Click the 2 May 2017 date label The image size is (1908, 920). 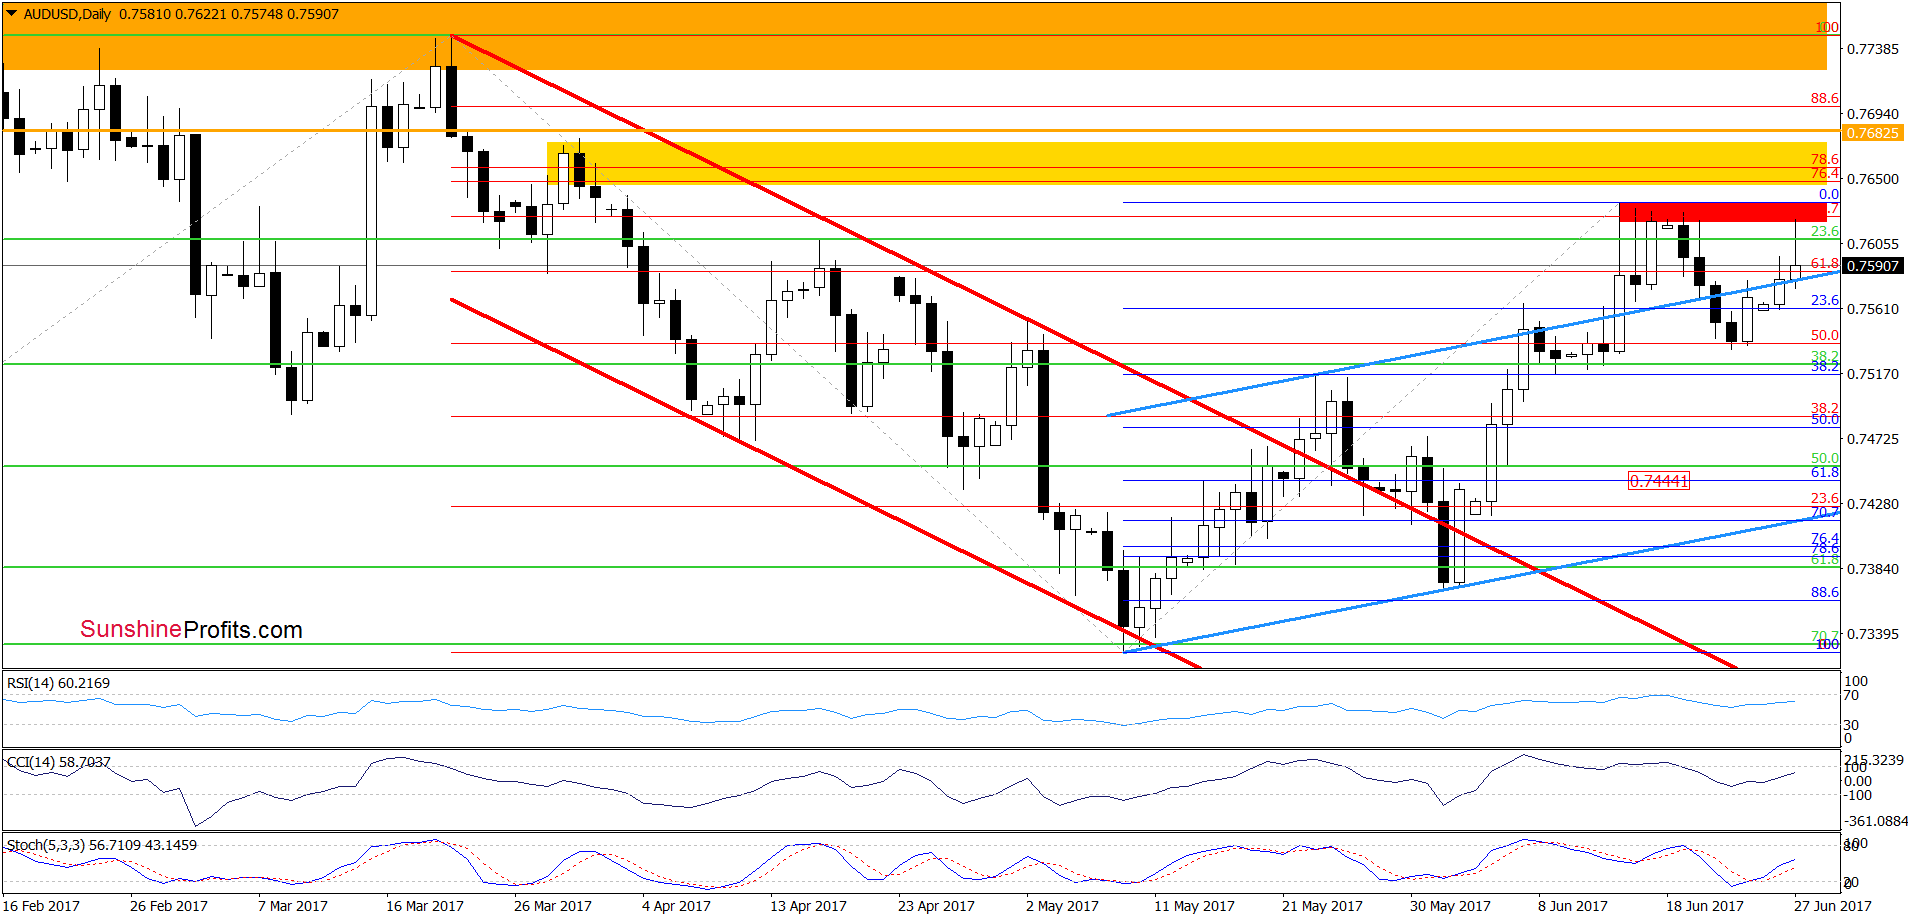tap(1062, 906)
